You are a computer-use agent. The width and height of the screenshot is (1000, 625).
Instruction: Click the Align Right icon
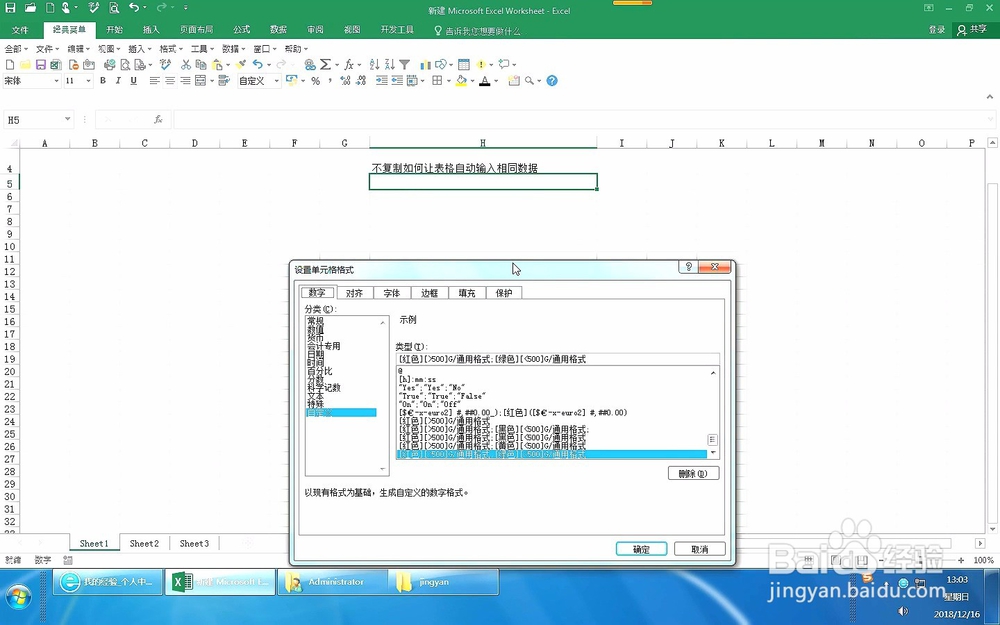click(185, 81)
